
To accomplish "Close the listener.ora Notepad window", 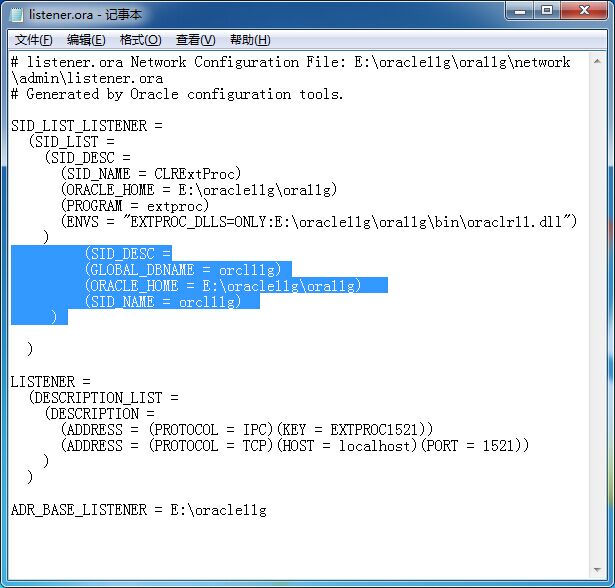I will click(584, 10).
